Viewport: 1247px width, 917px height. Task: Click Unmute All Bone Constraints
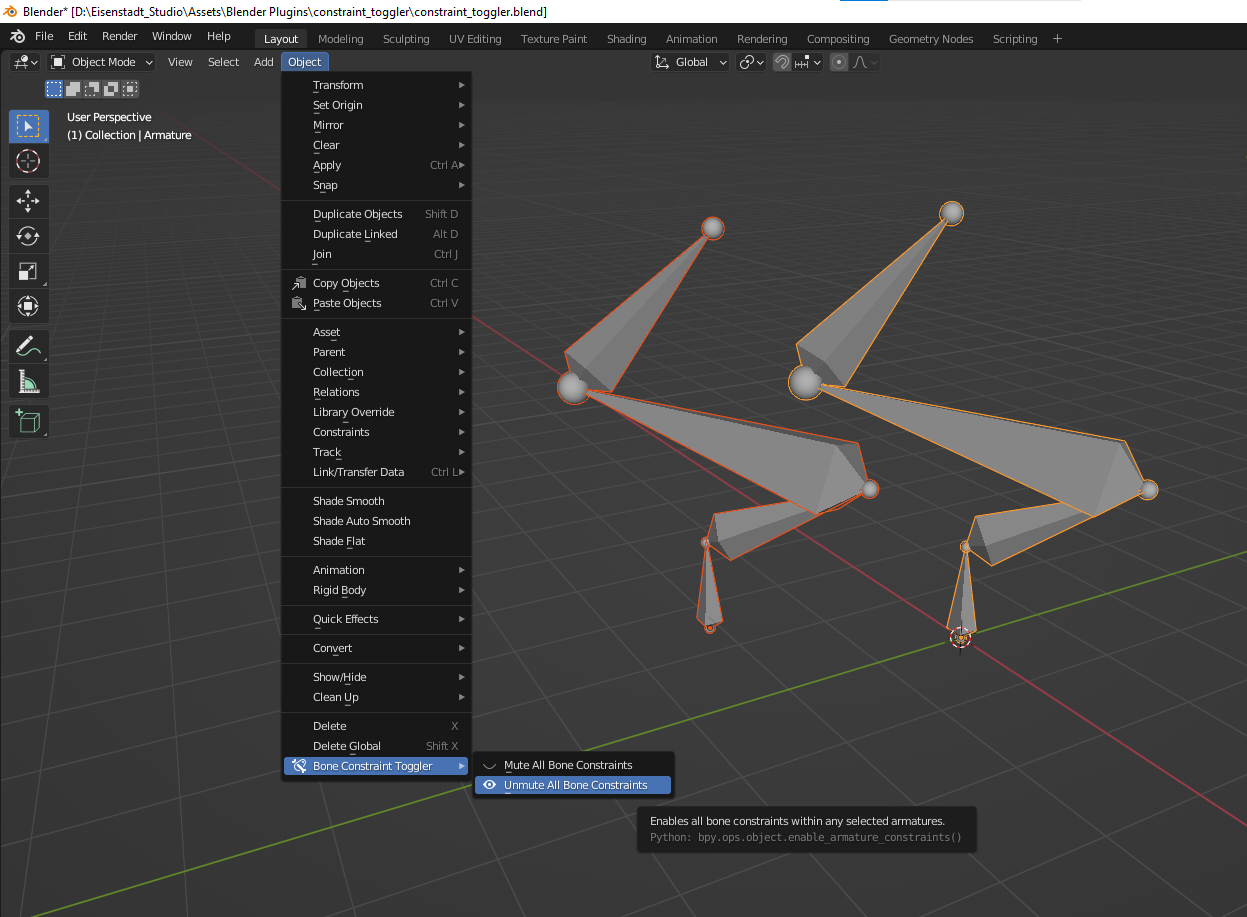click(572, 785)
